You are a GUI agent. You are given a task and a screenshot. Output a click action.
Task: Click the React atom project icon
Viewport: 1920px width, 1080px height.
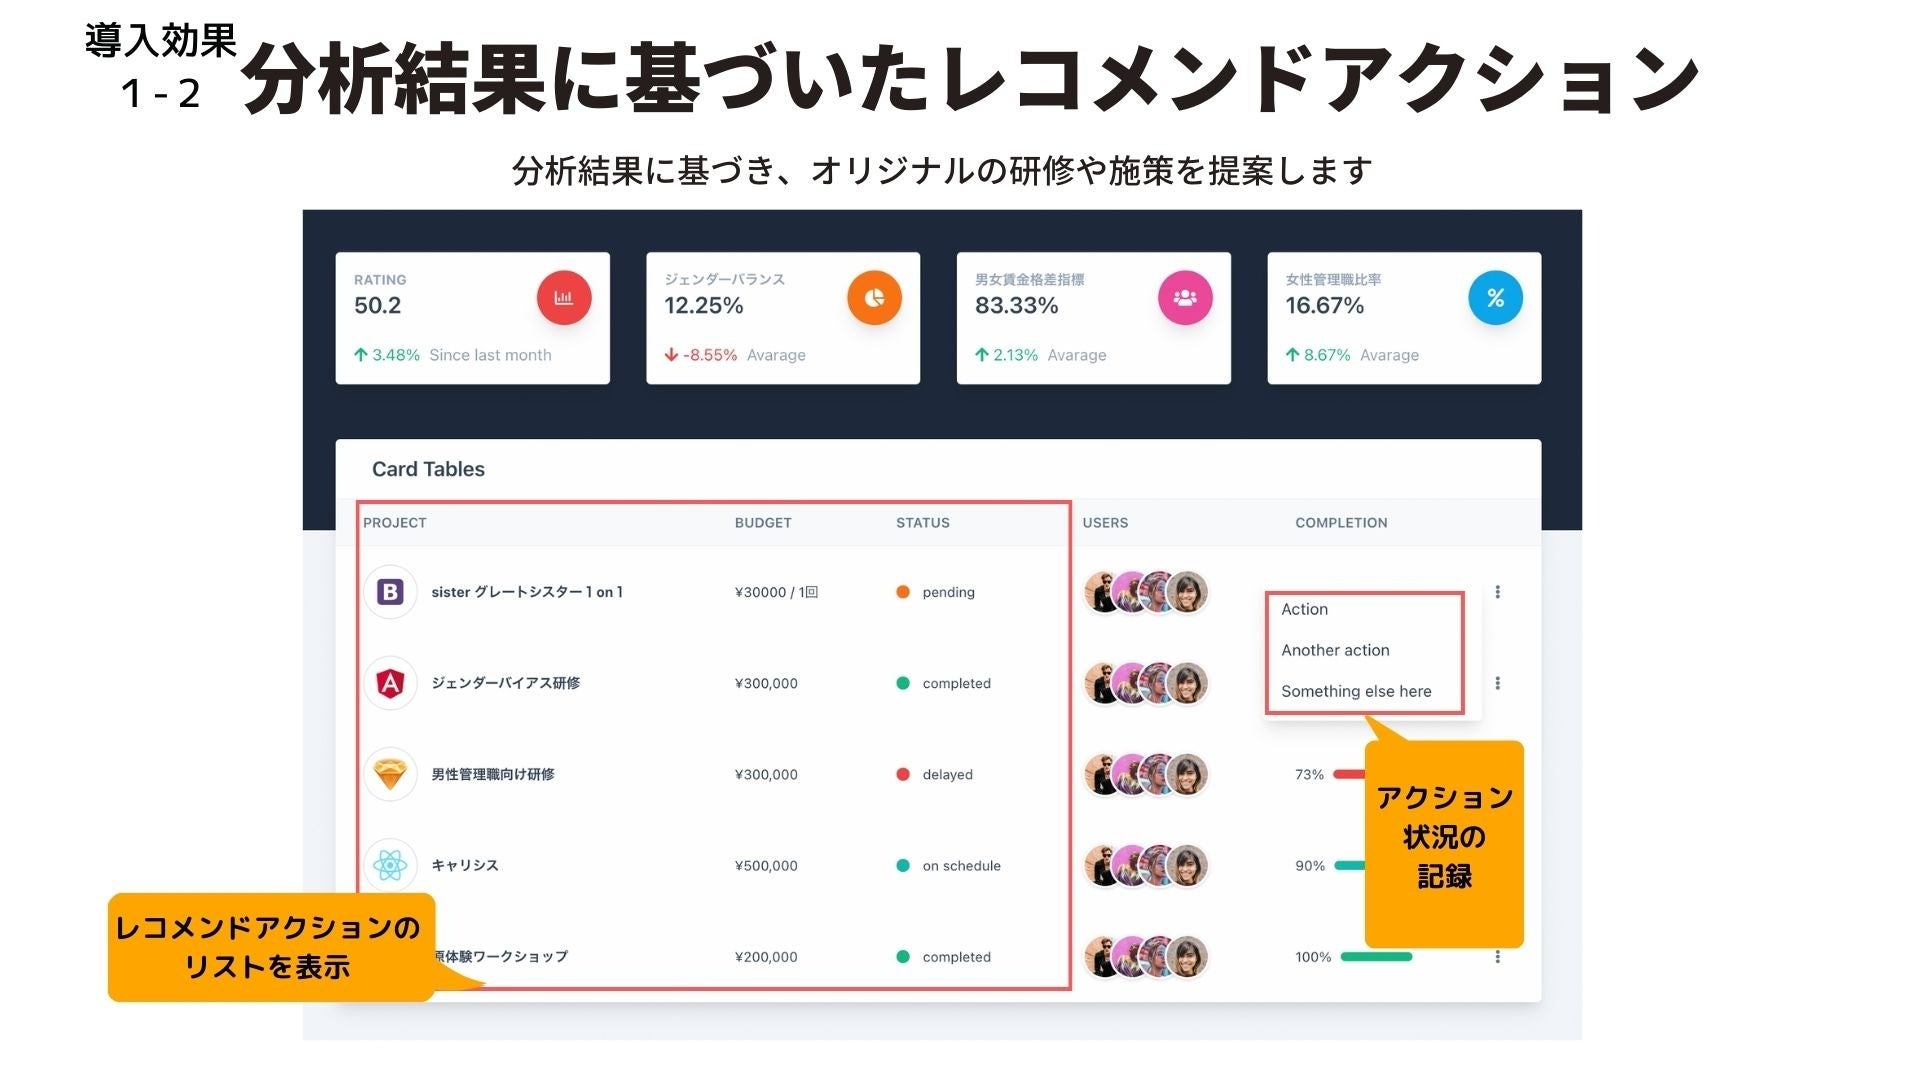click(390, 865)
